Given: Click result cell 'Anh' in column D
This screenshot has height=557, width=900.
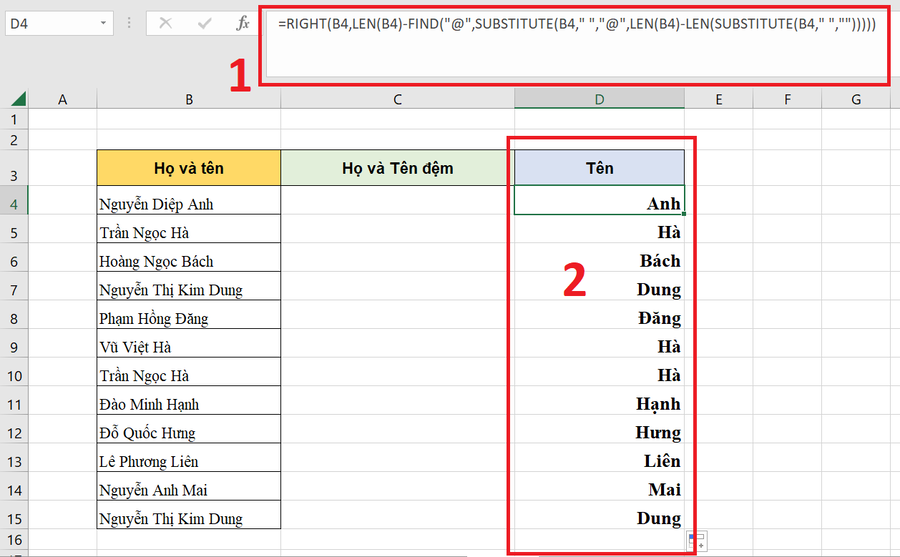Looking at the screenshot, I should [x=599, y=200].
